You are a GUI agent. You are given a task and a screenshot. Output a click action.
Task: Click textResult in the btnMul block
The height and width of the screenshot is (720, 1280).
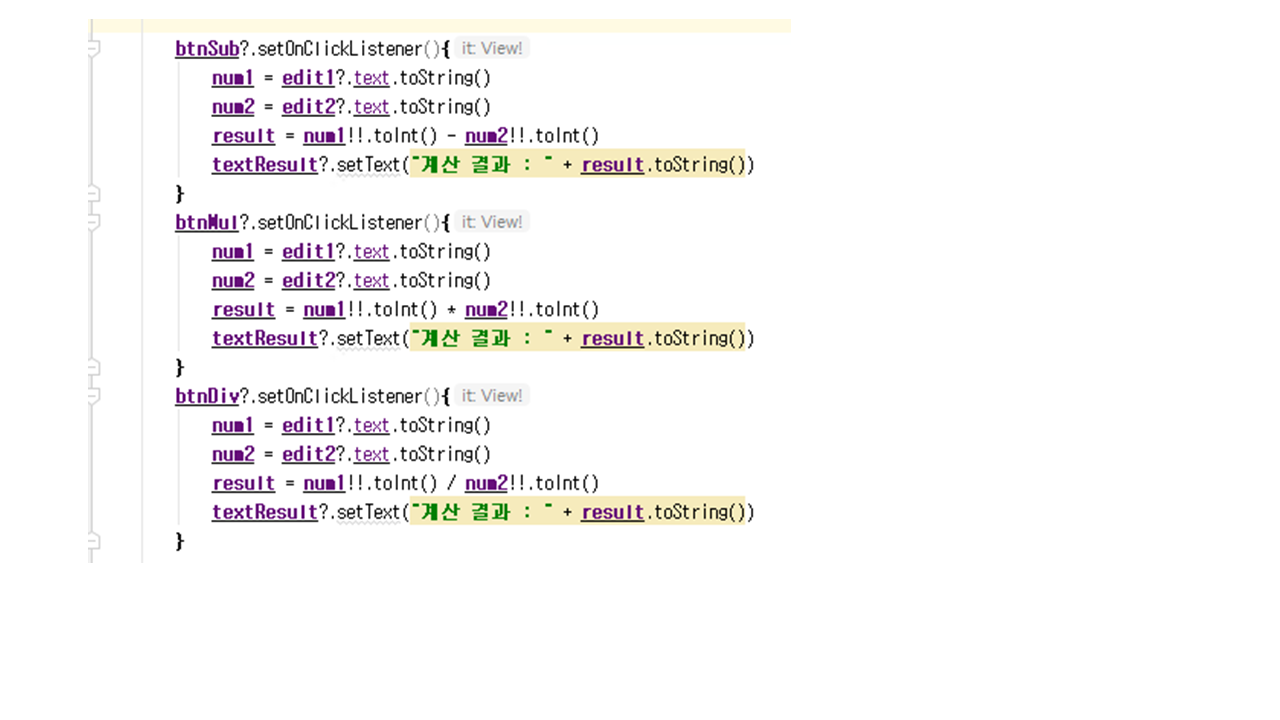click(x=264, y=339)
